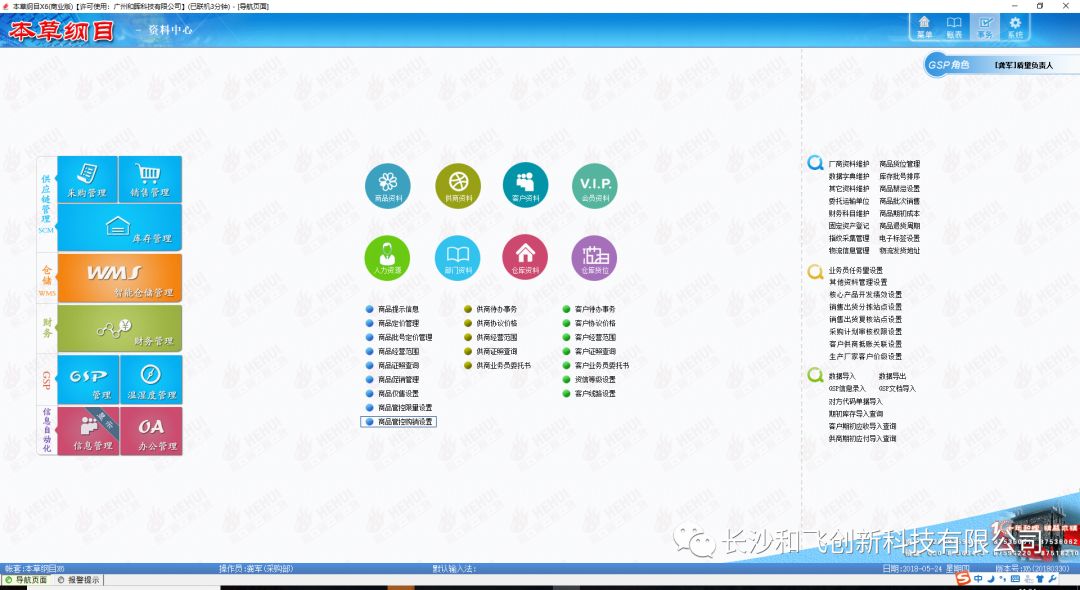This screenshot has height=590, width=1080.
Task: Open 供商待办事务 link
Action: pos(497,309)
